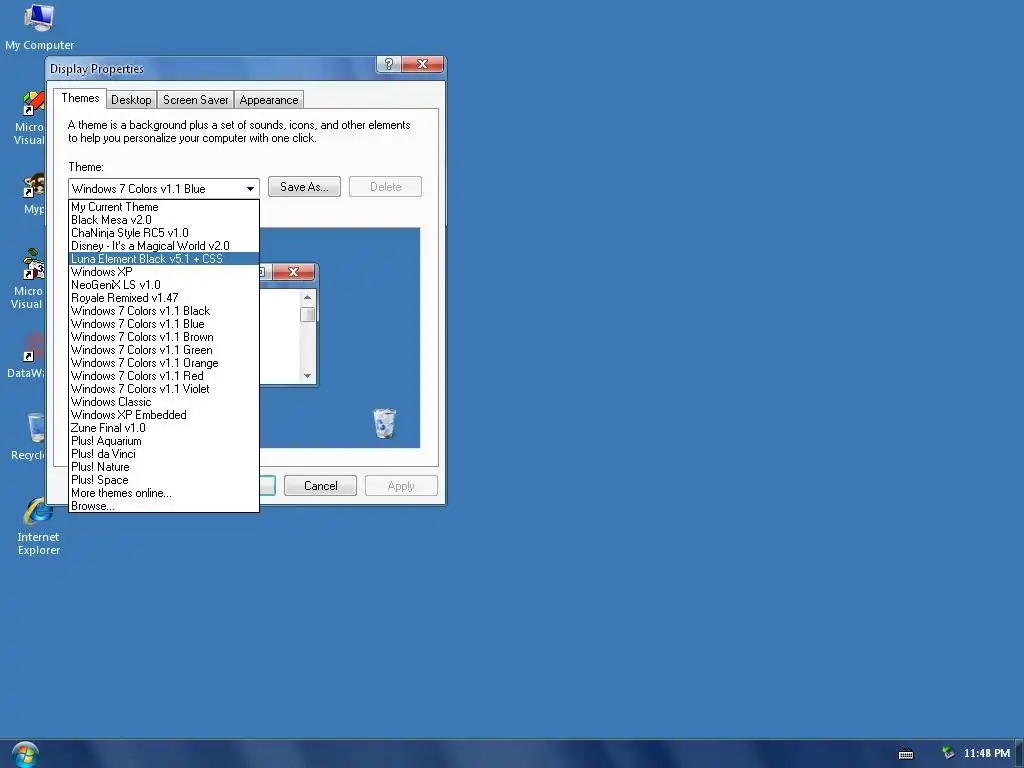Click the preview window close button

pos(293,272)
